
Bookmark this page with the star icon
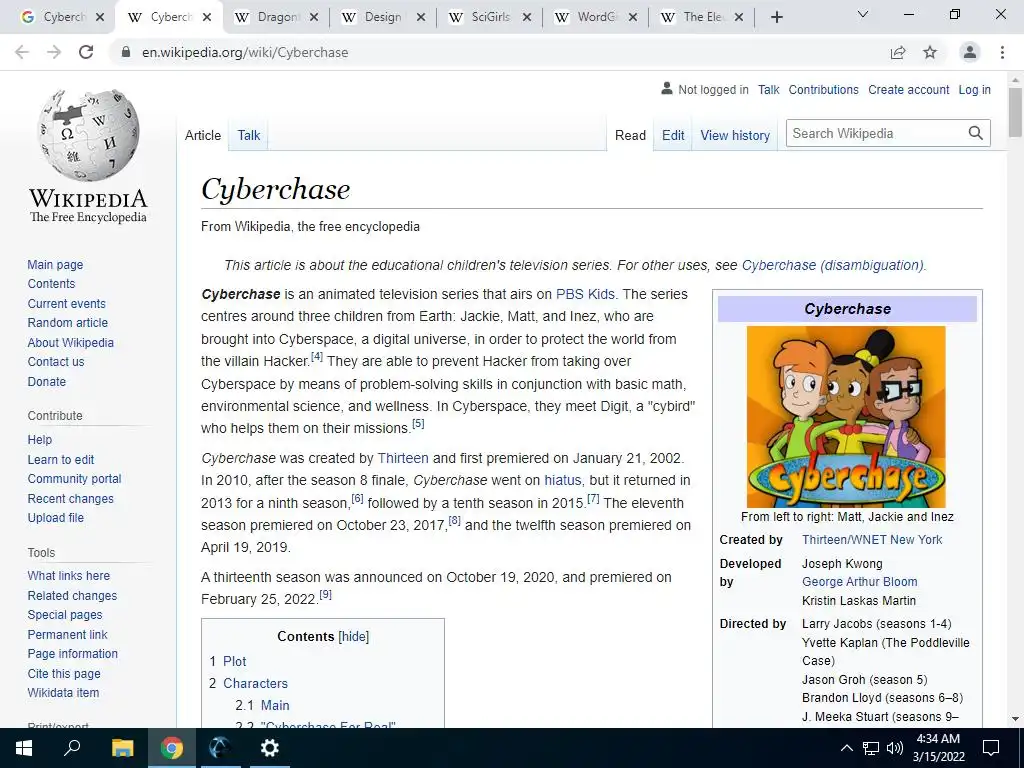930,52
